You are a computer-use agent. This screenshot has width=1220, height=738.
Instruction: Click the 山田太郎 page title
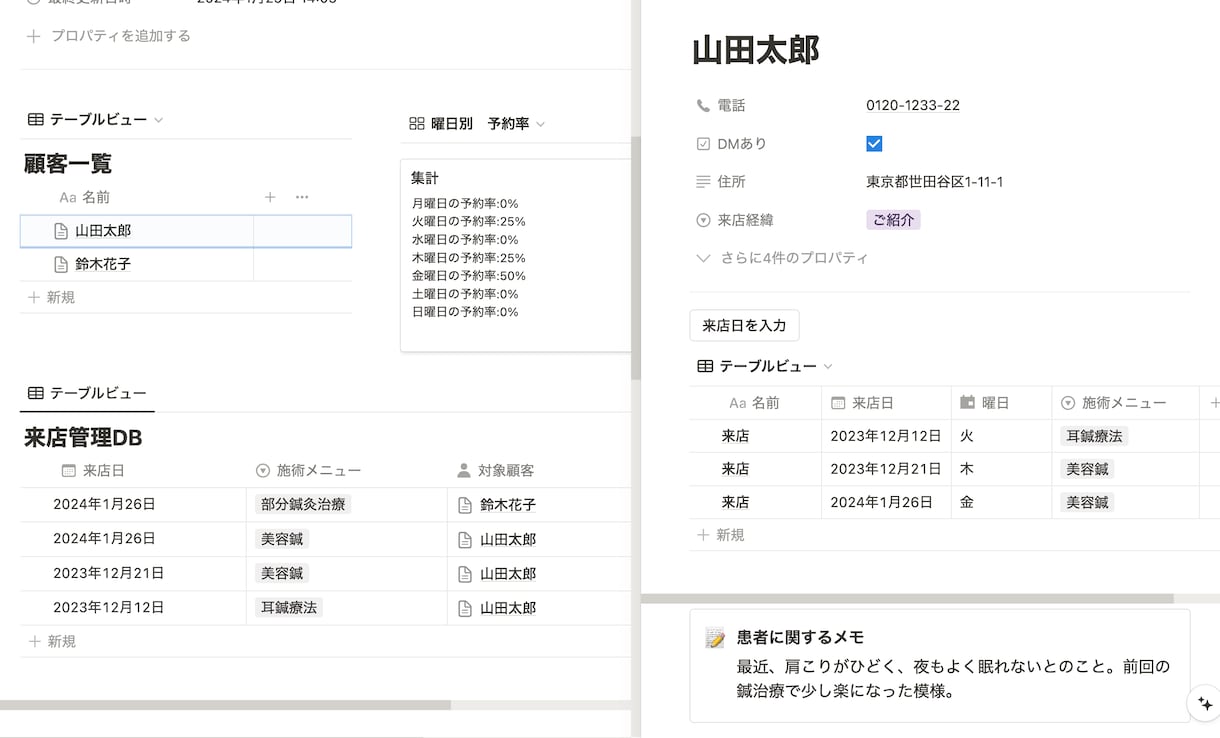755,50
